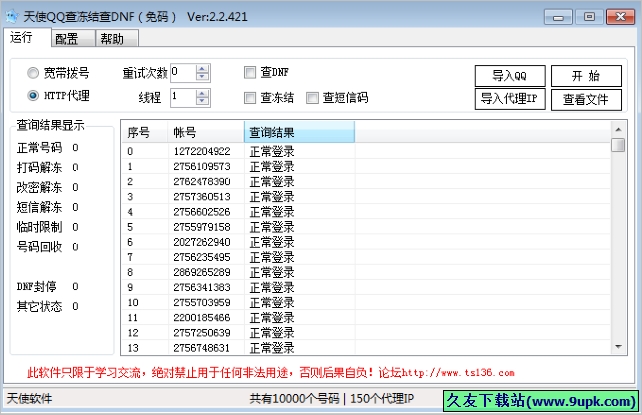The height and width of the screenshot is (415, 642).
Task: Click the 导入代理IP button
Action: 510,99
